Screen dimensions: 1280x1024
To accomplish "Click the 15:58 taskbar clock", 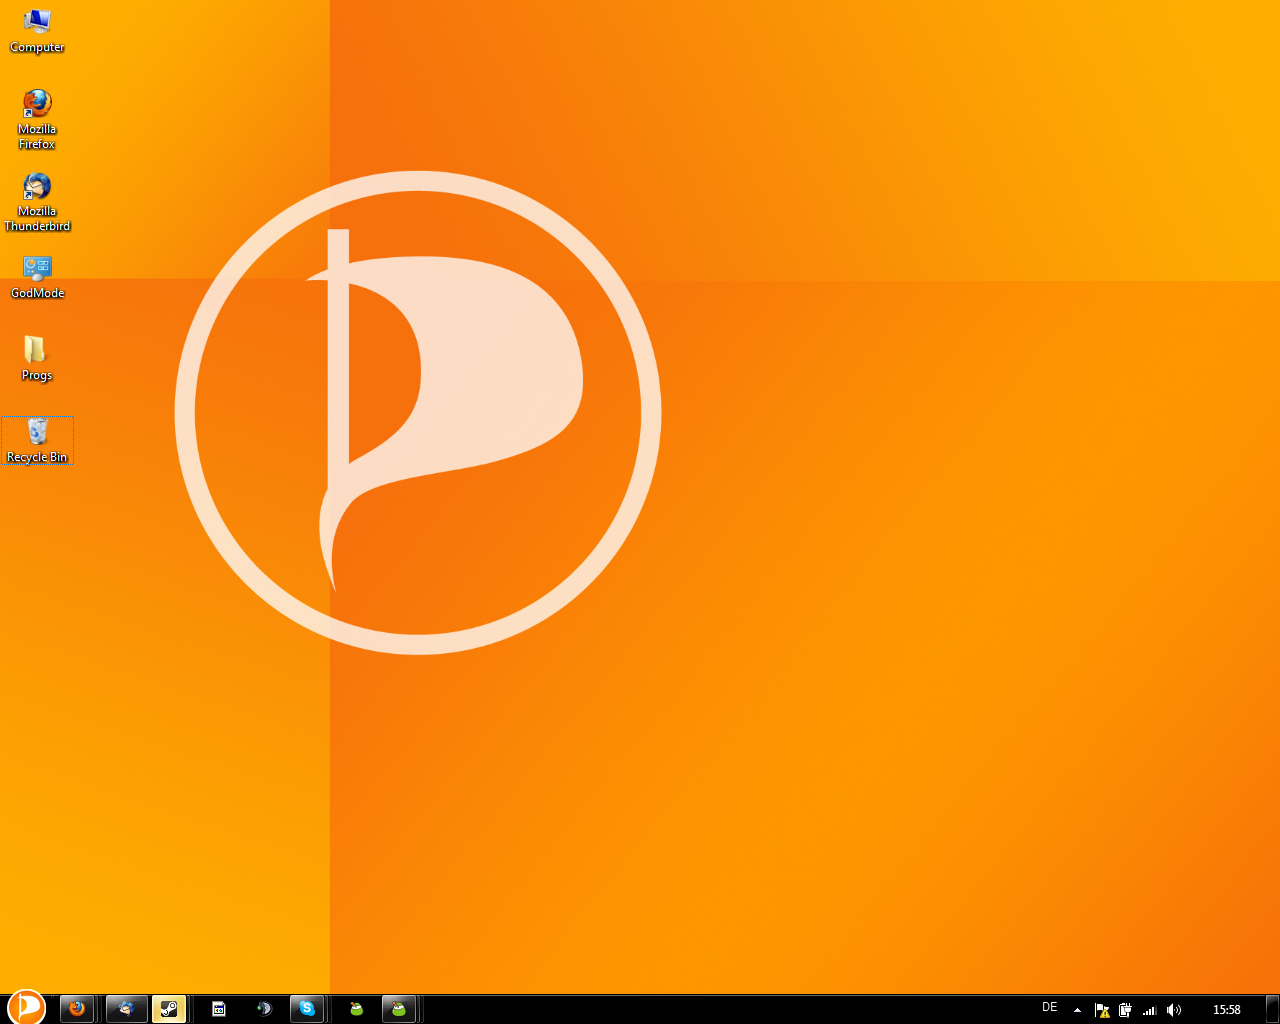I will point(1226,1010).
